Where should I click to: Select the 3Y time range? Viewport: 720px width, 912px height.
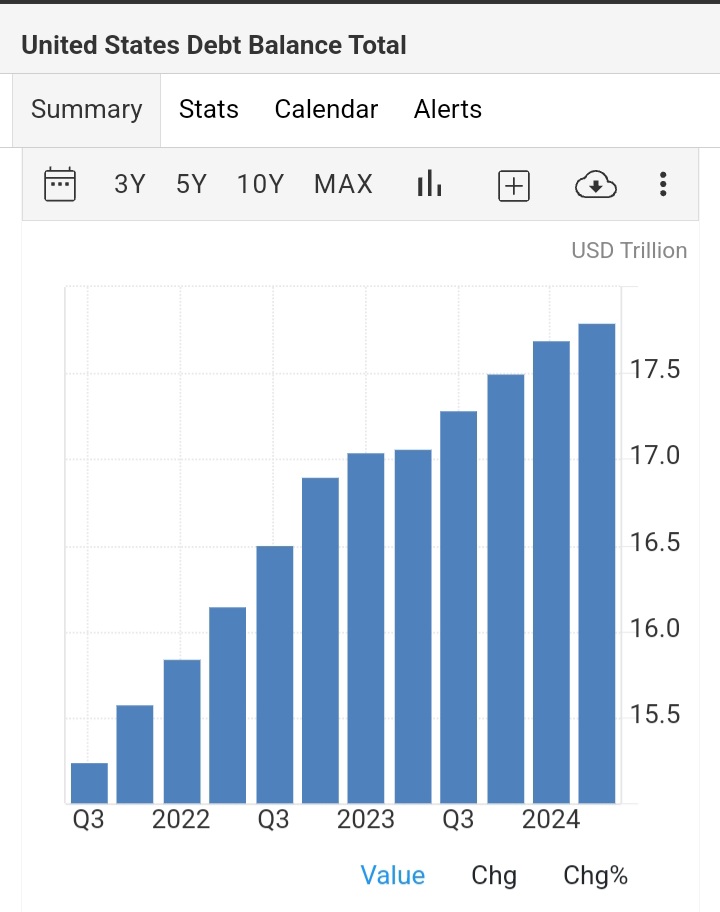coord(130,184)
